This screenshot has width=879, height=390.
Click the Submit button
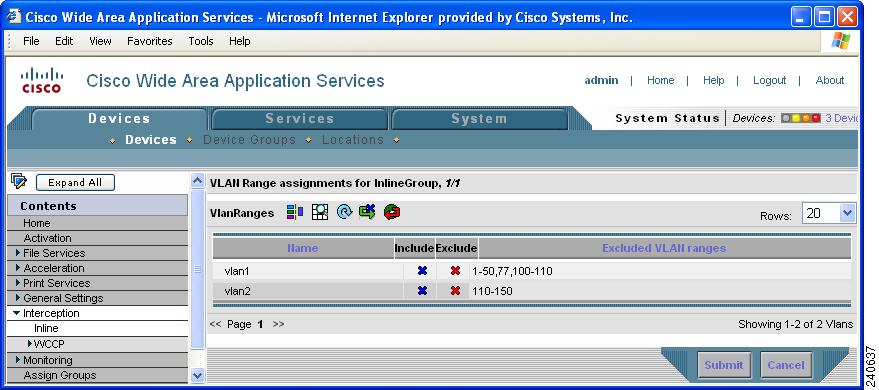(x=723, y=365)
